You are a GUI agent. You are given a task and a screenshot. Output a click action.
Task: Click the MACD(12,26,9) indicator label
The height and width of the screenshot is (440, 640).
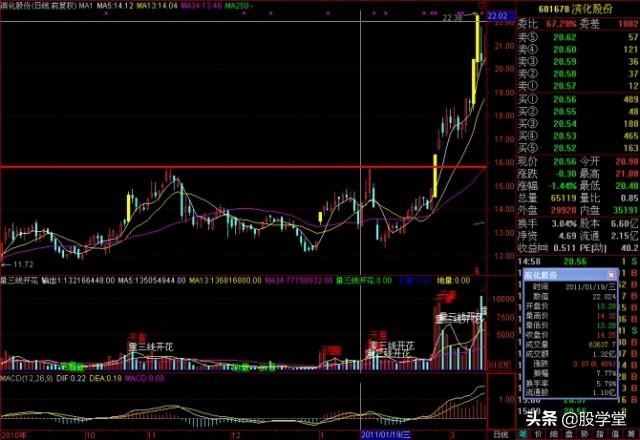pyautogui.click(x=27, y=378)
